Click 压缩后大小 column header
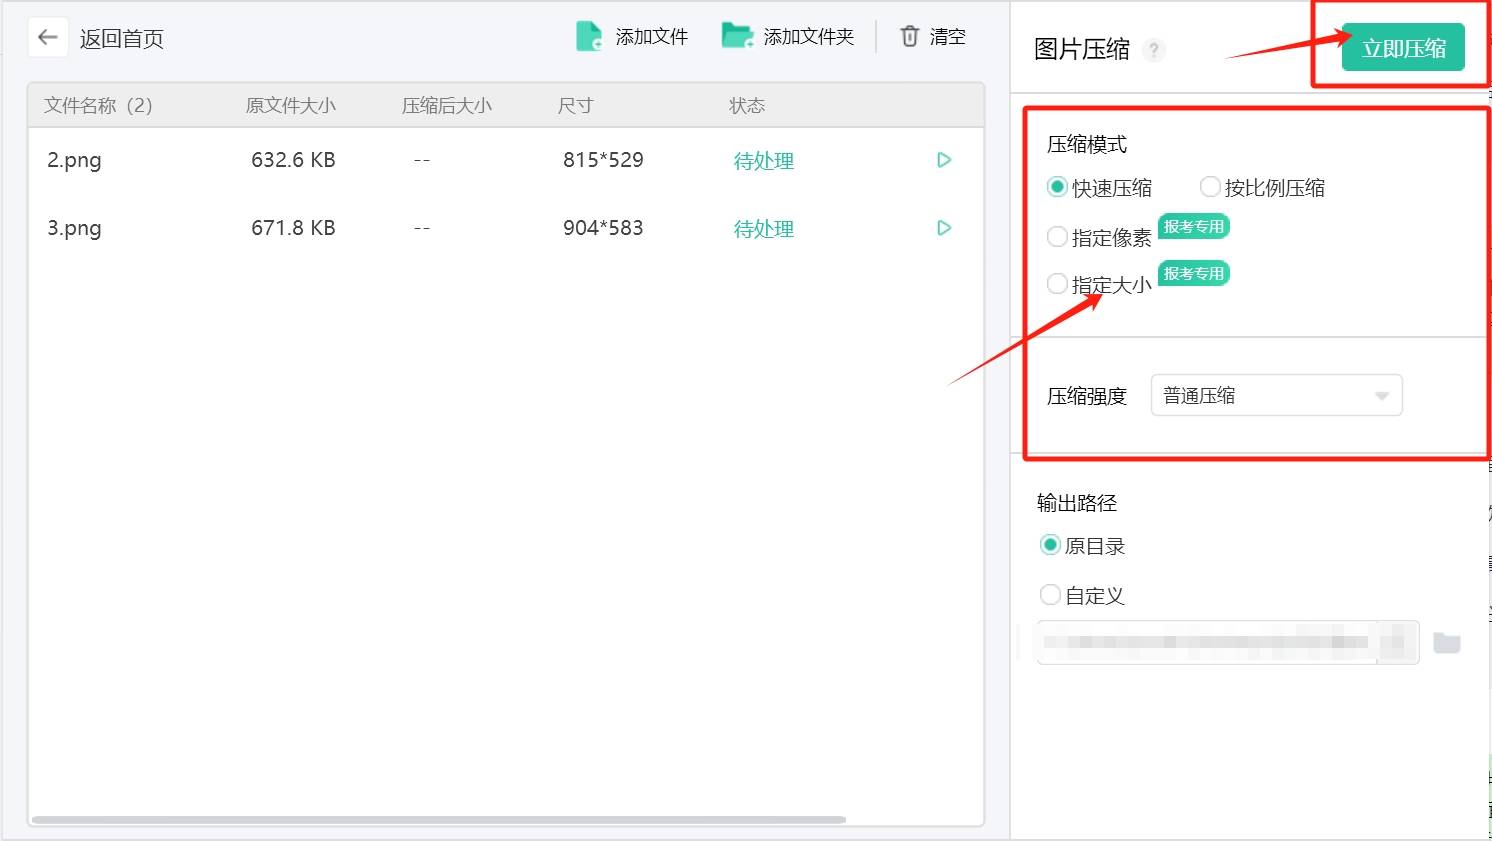This screenshot has height=841, width=1492. point(447,106)
